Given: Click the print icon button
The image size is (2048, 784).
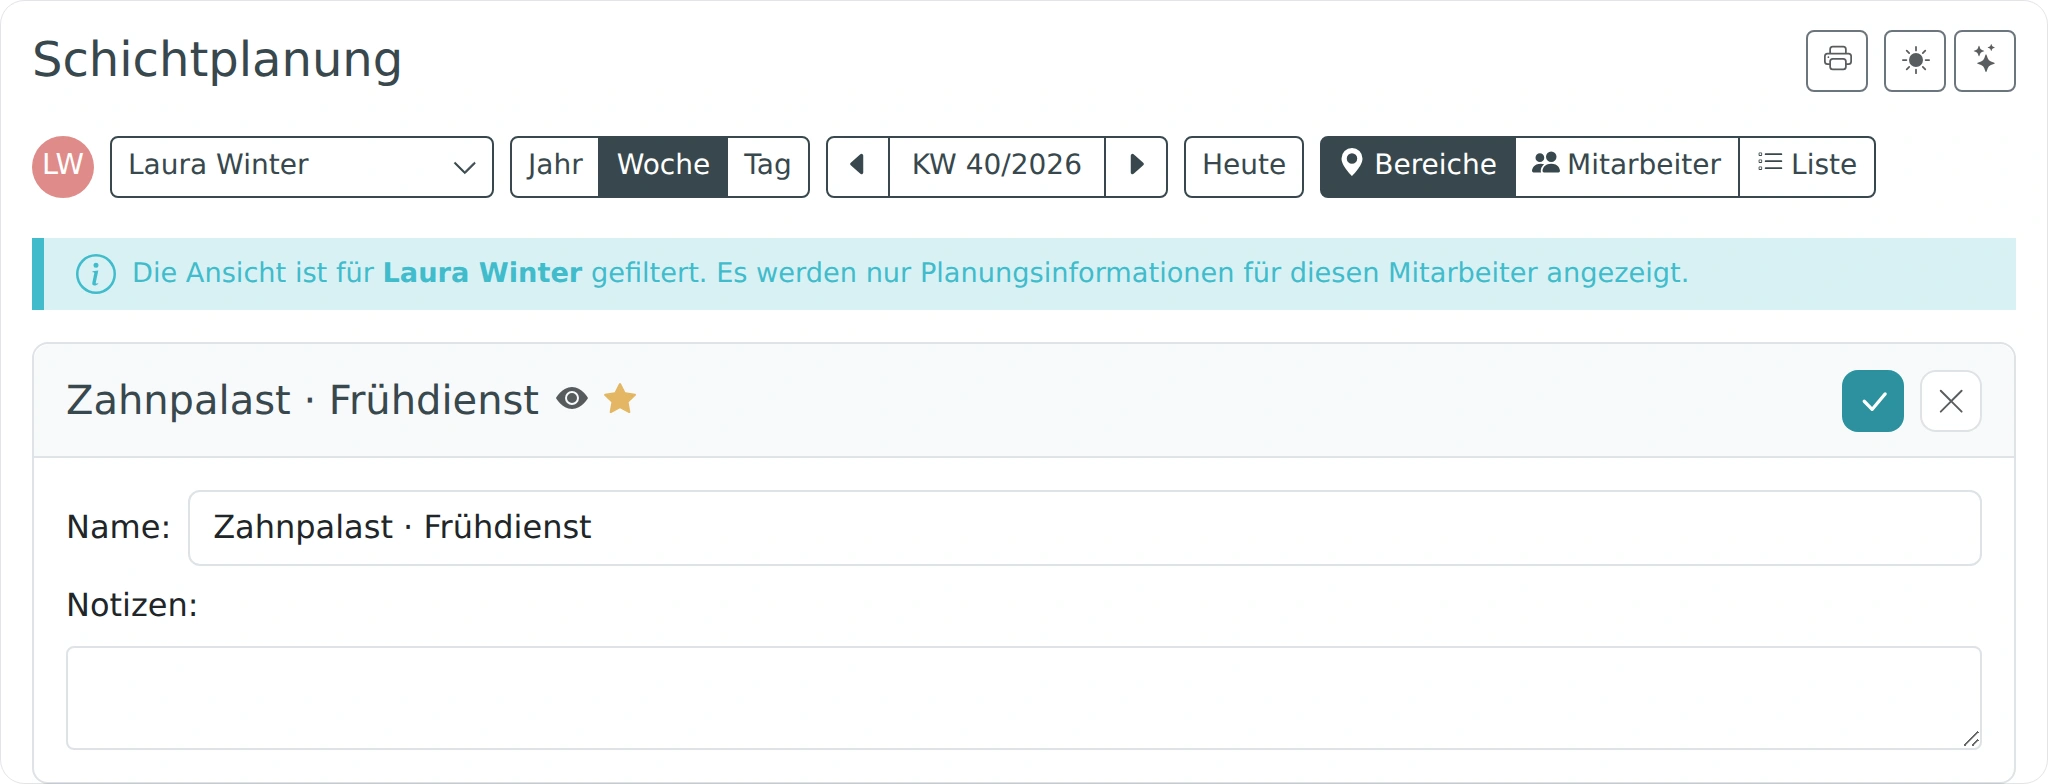Looking at the screenshot, I should point(1836,61).
